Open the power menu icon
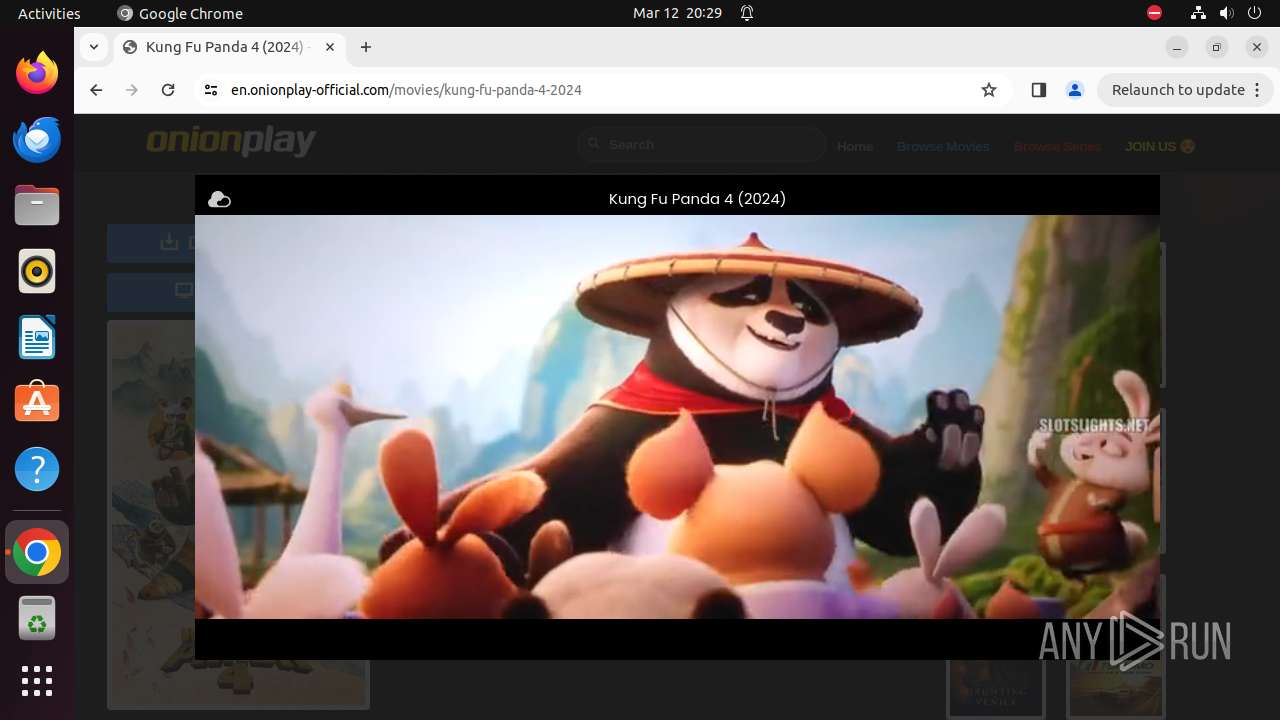 [1256, 14]
